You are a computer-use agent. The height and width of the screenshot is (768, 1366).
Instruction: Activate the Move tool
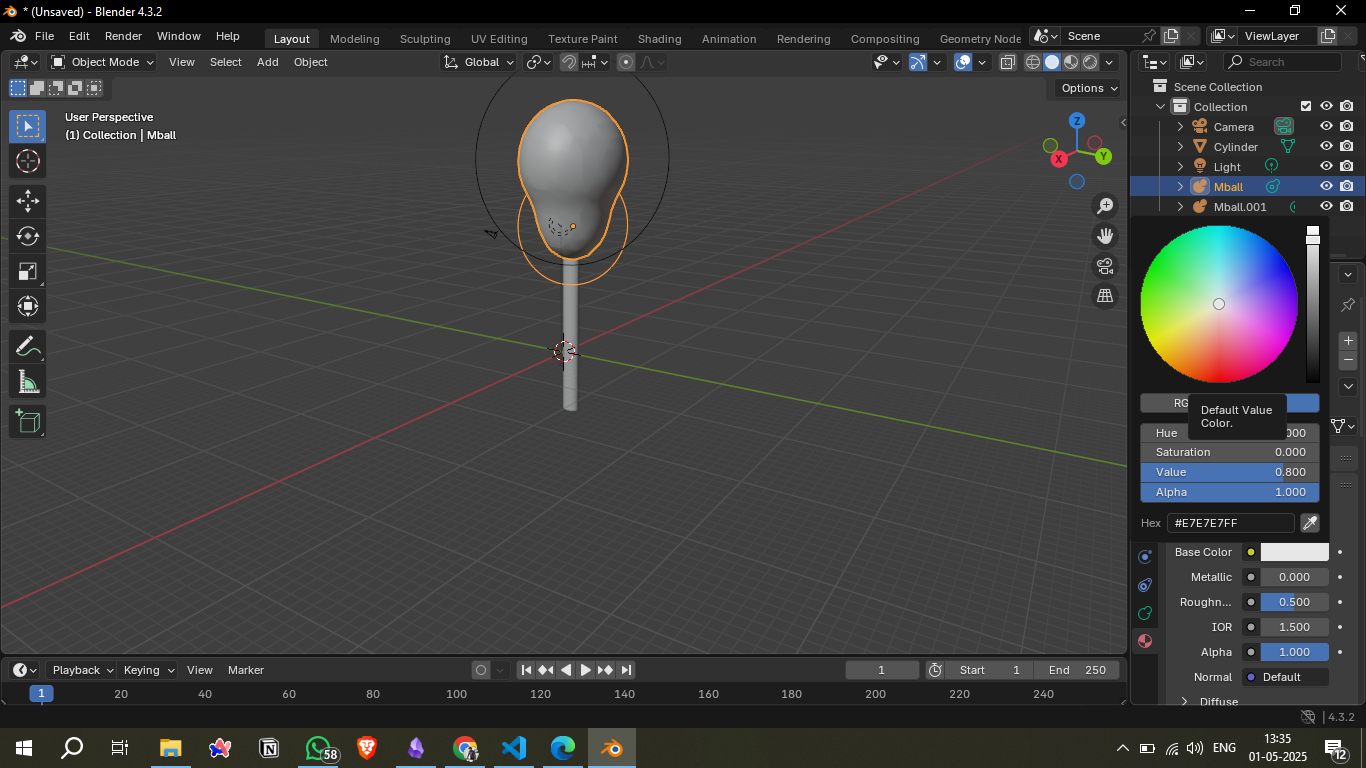[28, 201]
